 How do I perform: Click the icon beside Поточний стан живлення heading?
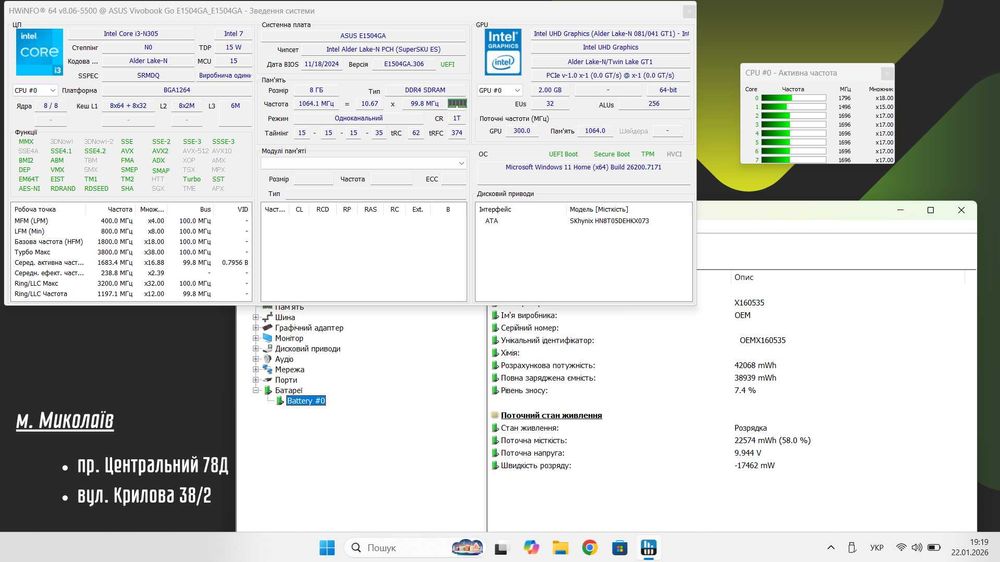[495, 415]
